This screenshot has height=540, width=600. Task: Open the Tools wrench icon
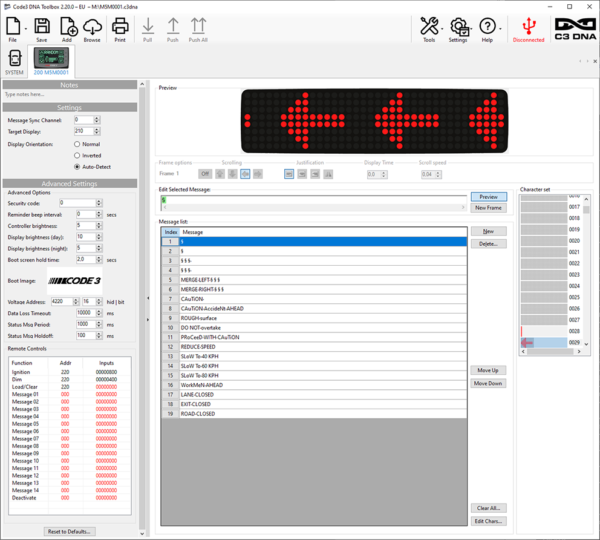(x=429, y=26)
